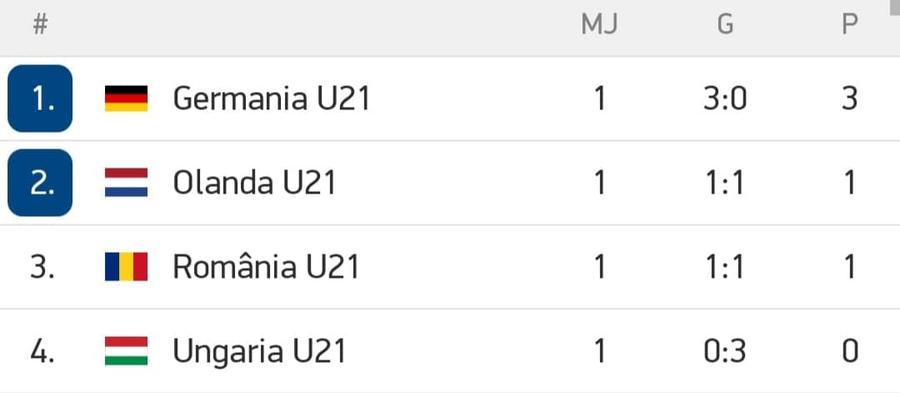Image resolution: width=900 pixels, height=393 pixels.
Task: Click the rank 4. position number
Action: (42, 351)
